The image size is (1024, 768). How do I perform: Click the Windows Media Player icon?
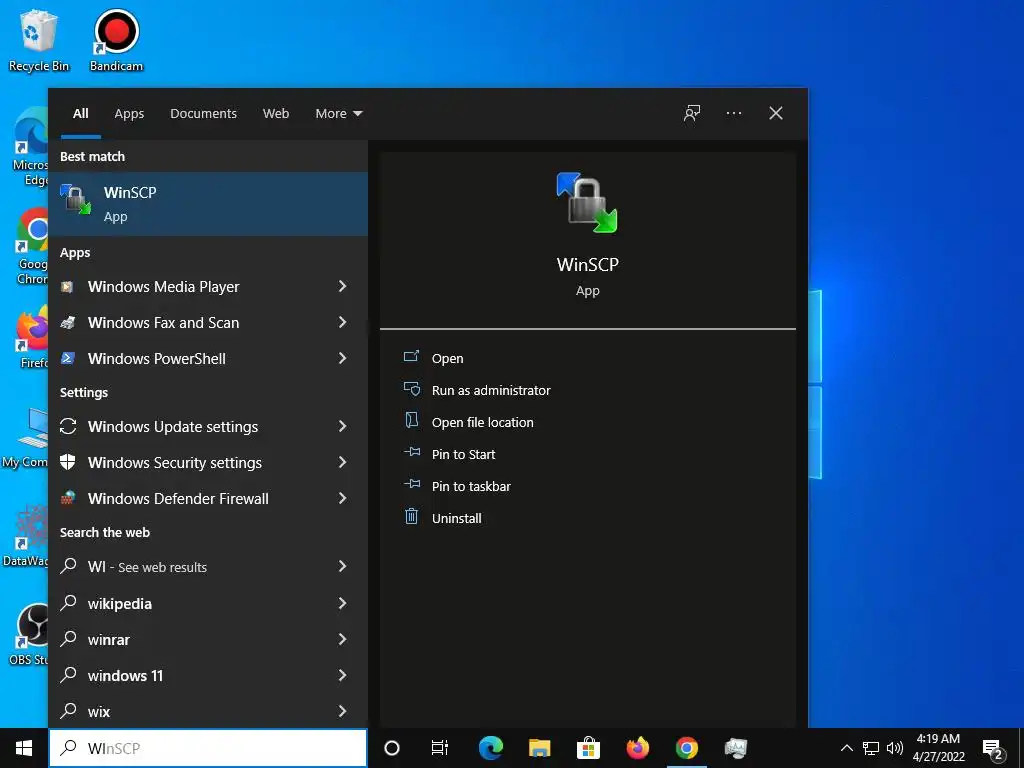(67, 287)
